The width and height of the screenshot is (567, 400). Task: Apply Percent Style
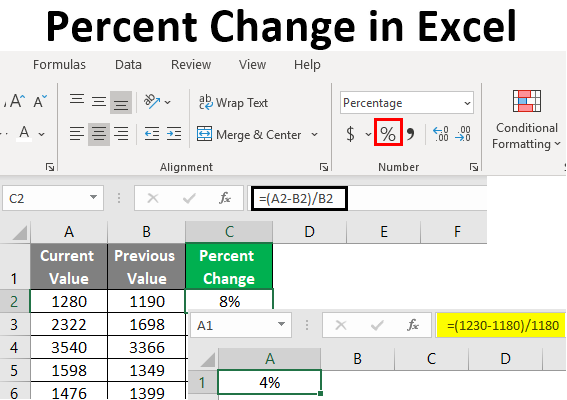click(x=388, y=133)
